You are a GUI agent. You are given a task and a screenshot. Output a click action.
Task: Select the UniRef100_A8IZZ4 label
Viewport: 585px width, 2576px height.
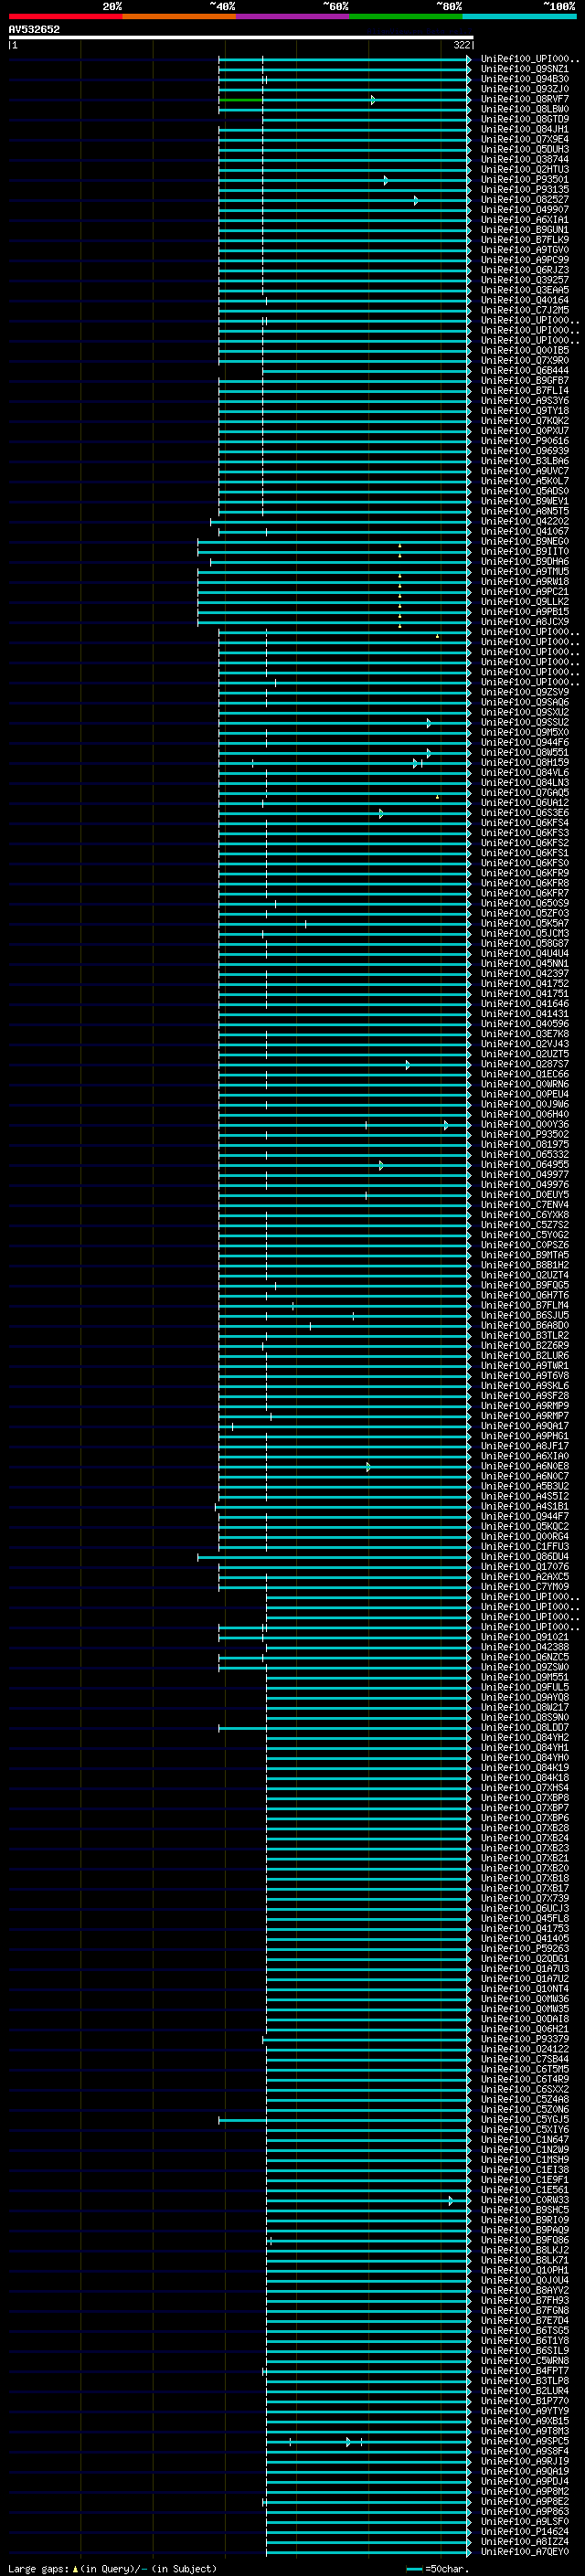click(524, 2541)
